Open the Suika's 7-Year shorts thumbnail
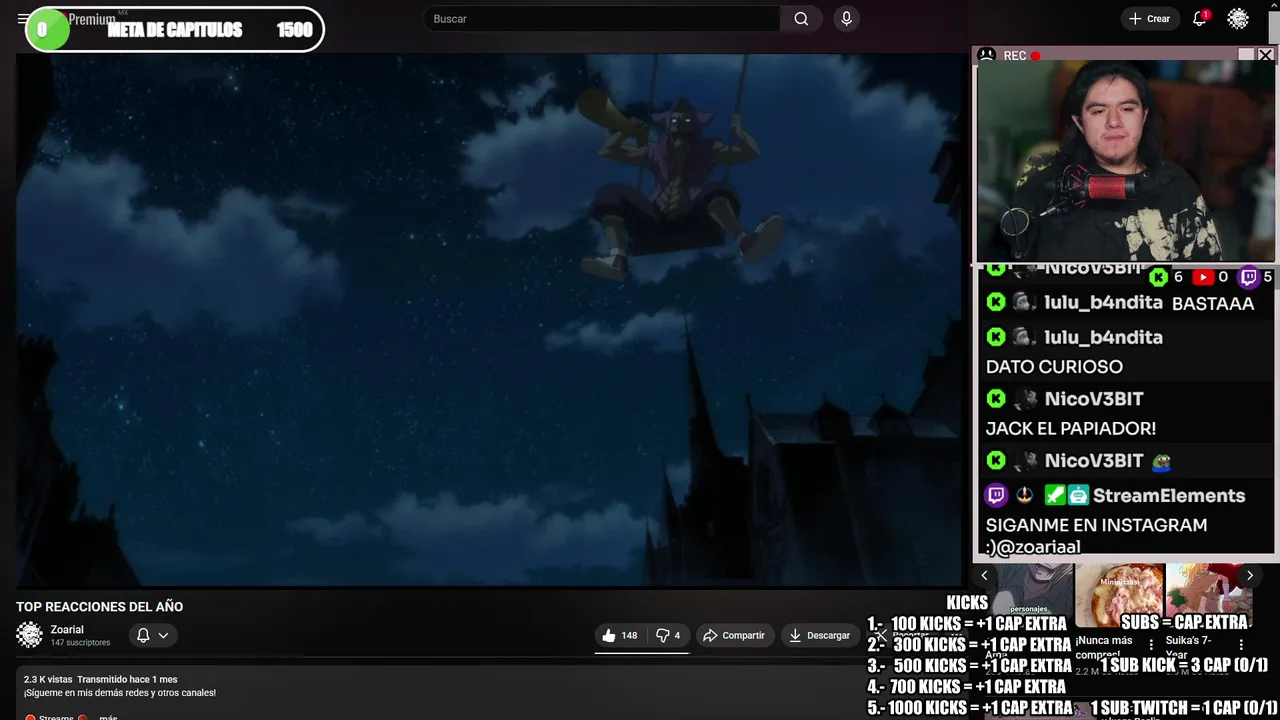Image resolution: width=1280 pixels, height=720 pixels. click(x=1208, y=597)
